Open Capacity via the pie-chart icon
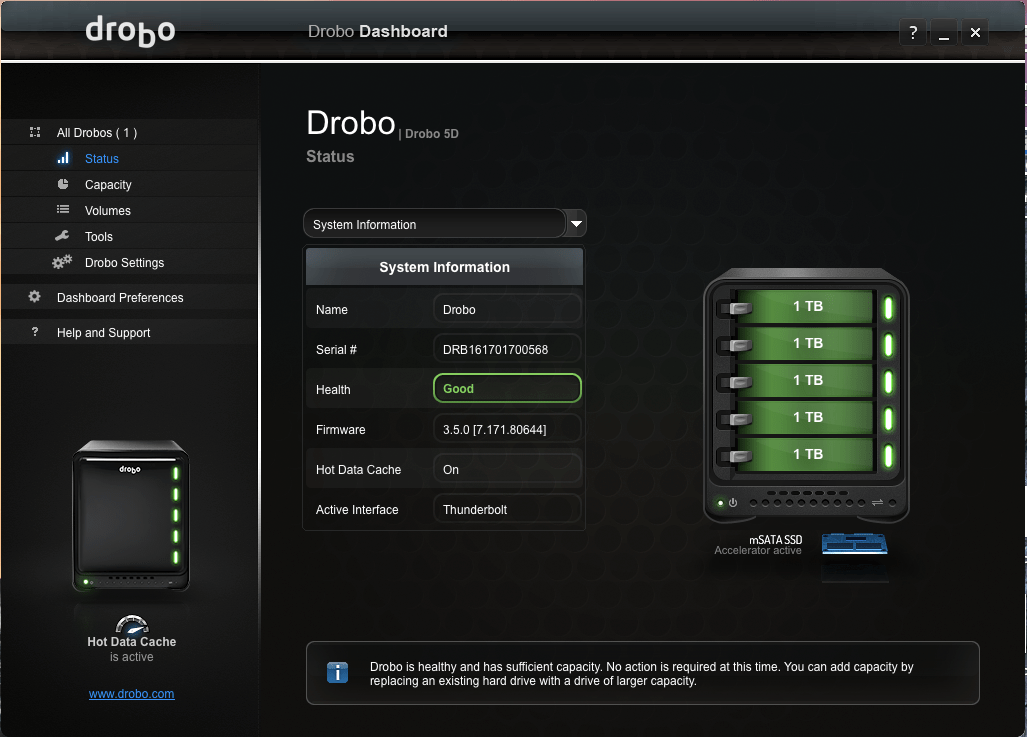 pos(64,184)
